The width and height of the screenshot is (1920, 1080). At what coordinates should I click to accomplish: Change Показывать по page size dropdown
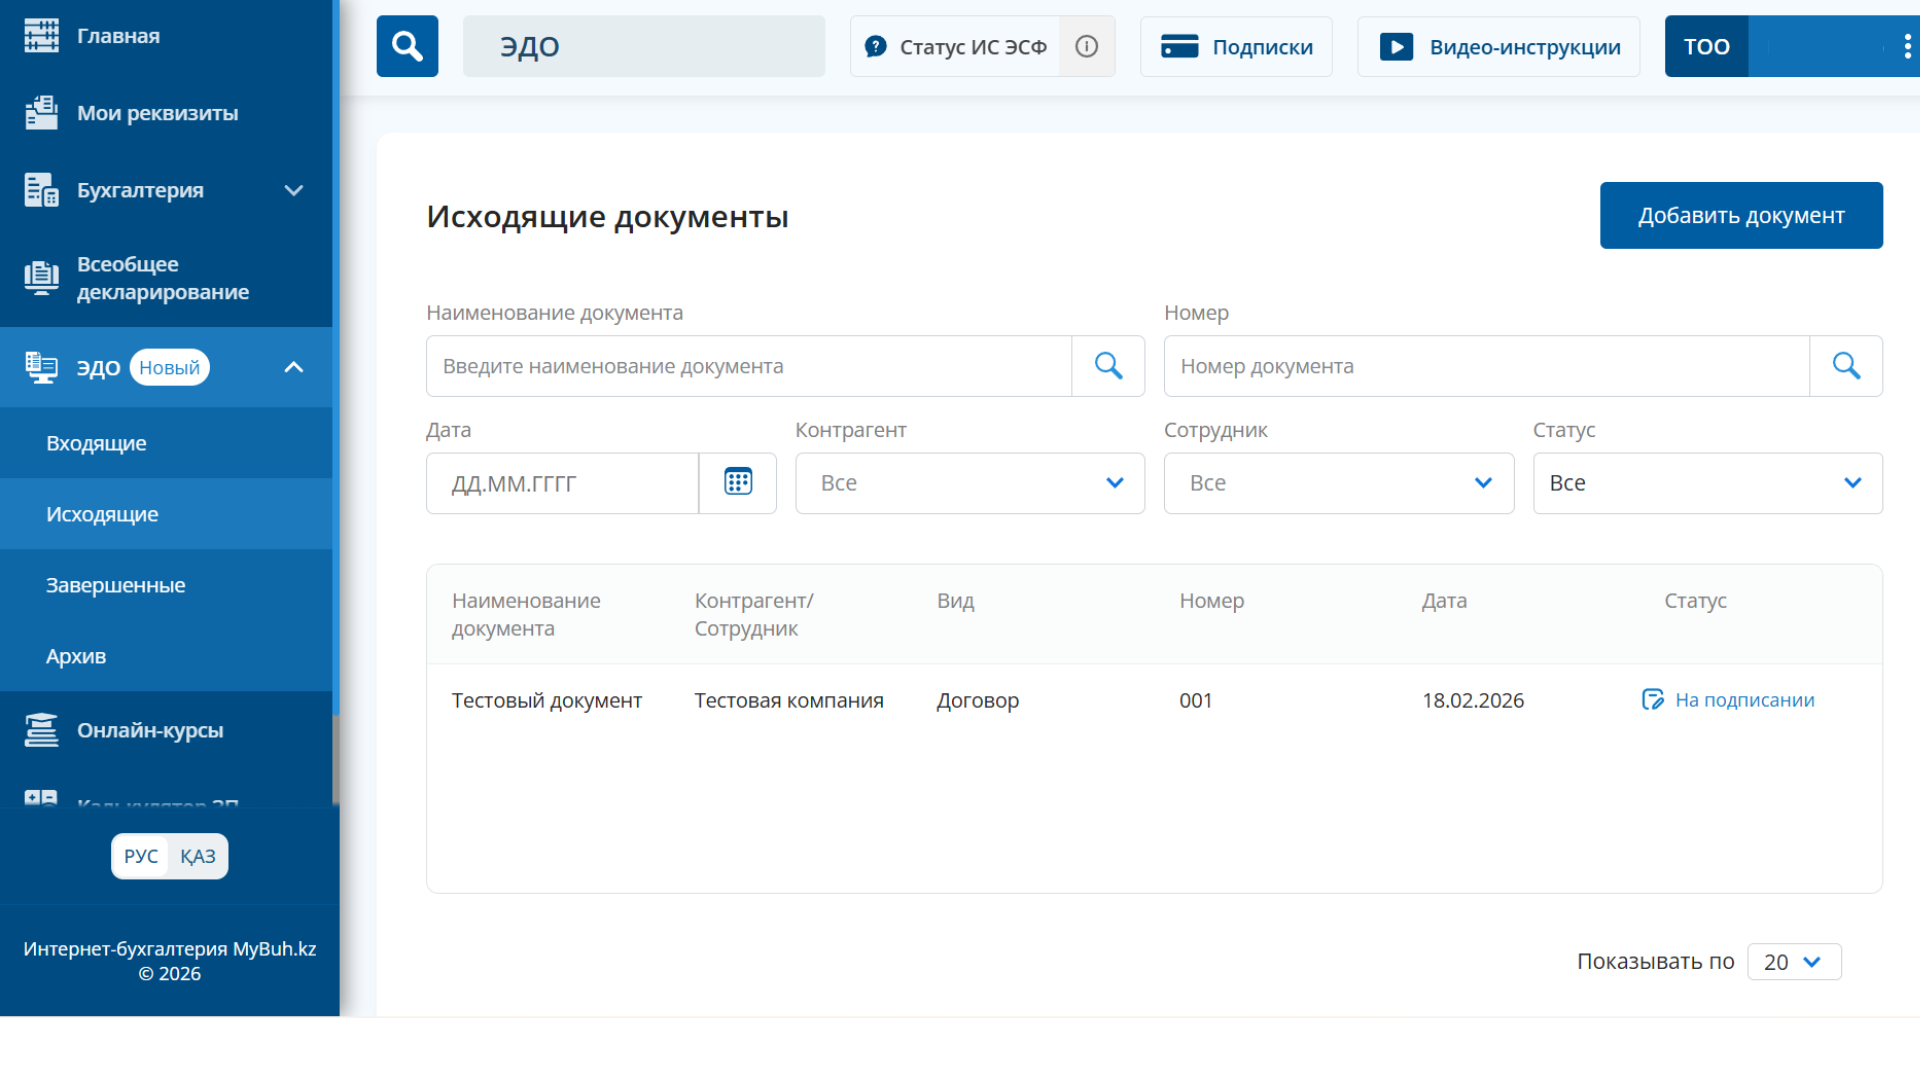[x=1794, y=961]
